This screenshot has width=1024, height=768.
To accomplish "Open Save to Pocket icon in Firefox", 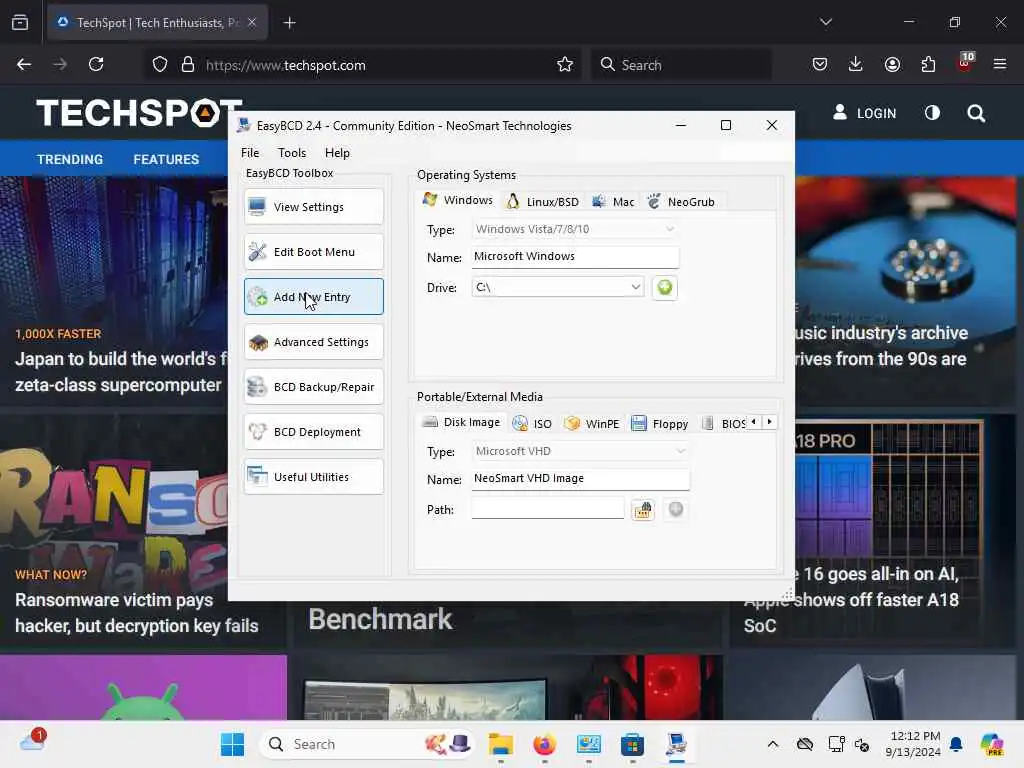I will point(820,64).
